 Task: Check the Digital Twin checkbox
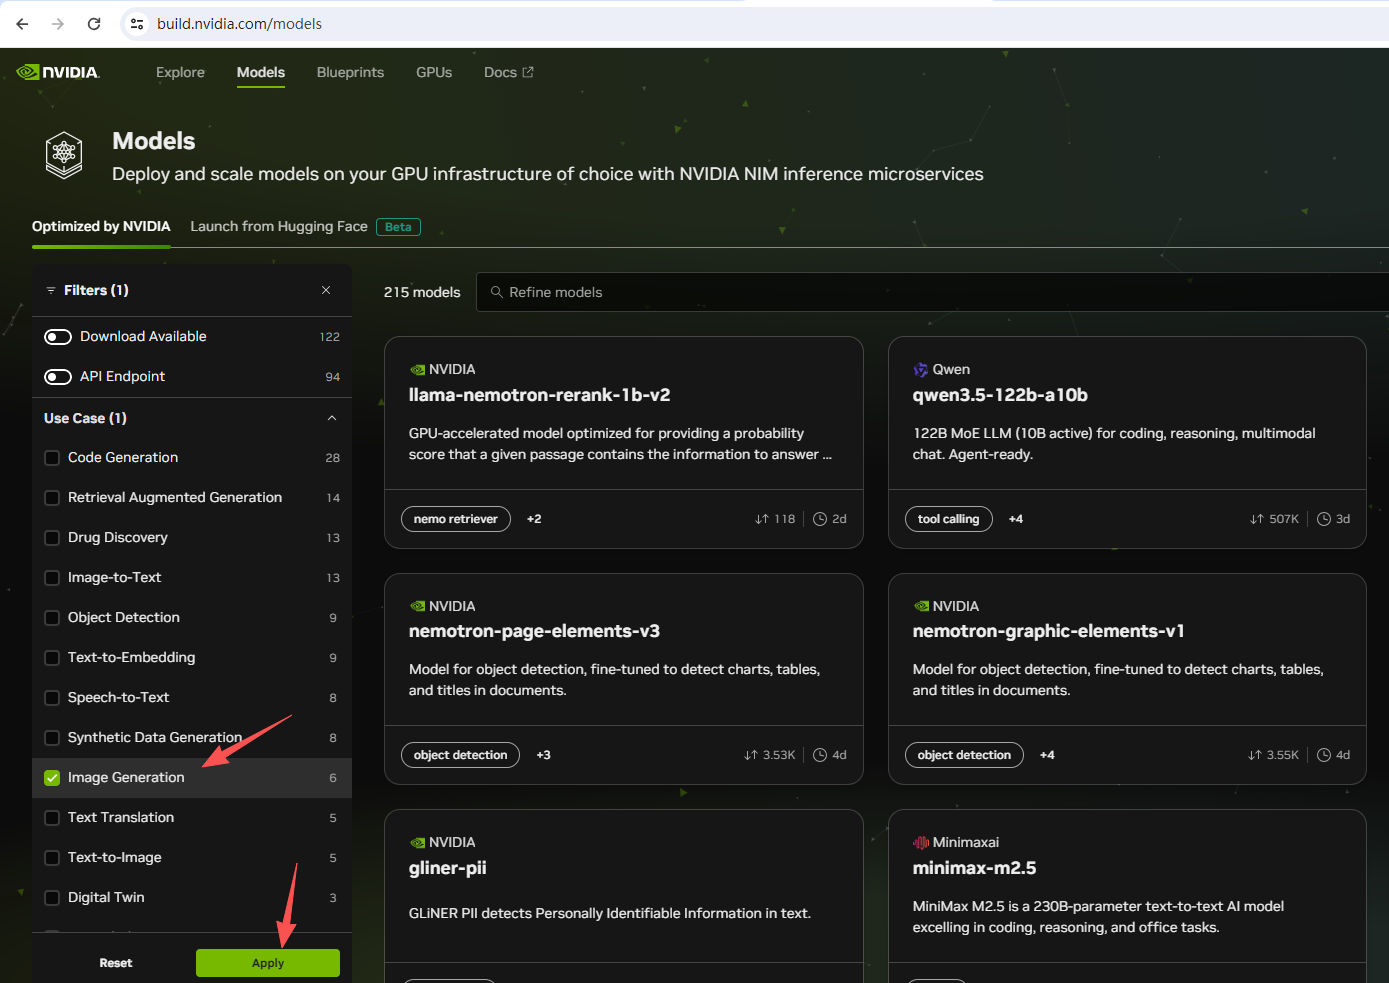click(x=52, y=898)
